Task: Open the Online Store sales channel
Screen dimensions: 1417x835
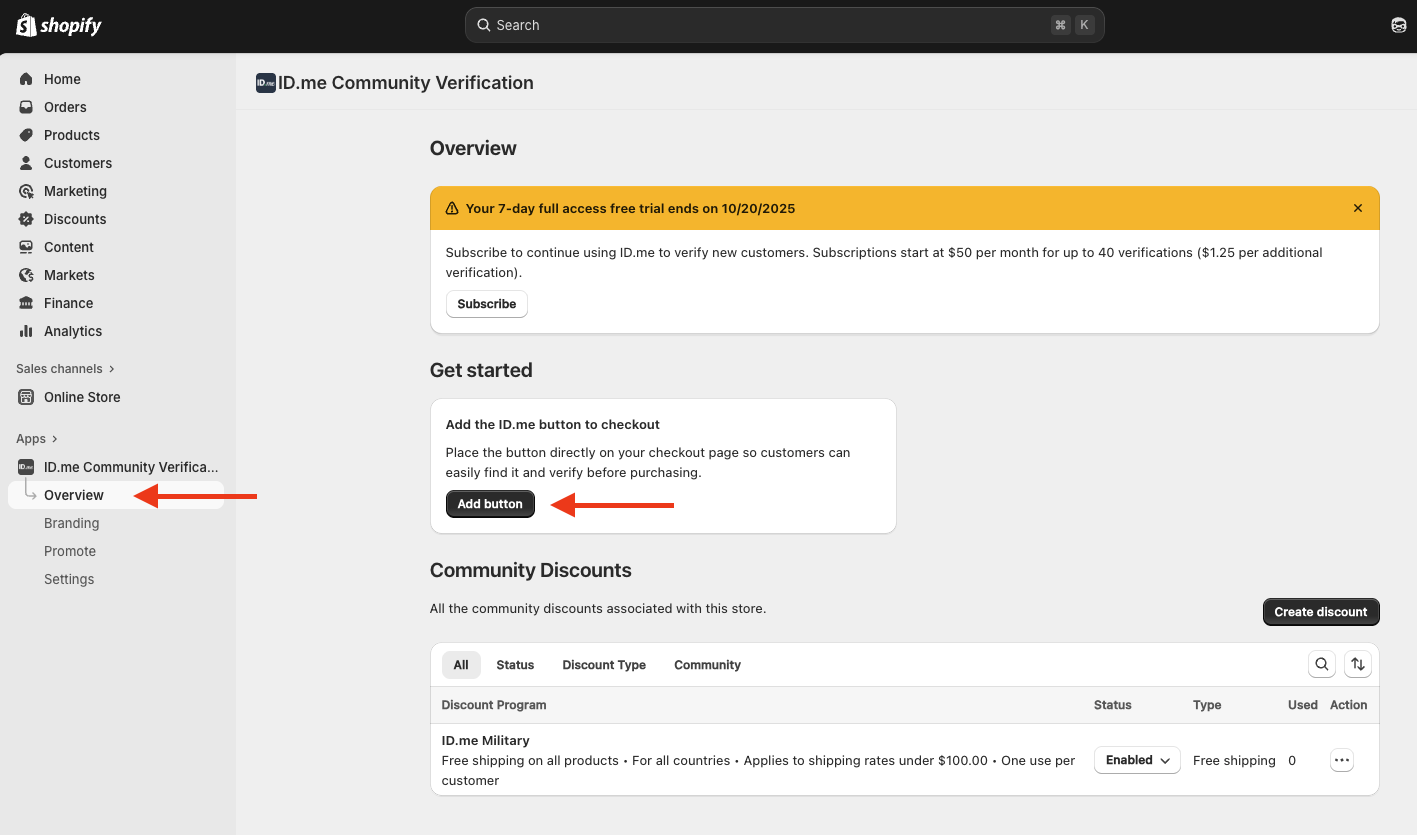Action: pyautogui.click(x=80, y=397)
